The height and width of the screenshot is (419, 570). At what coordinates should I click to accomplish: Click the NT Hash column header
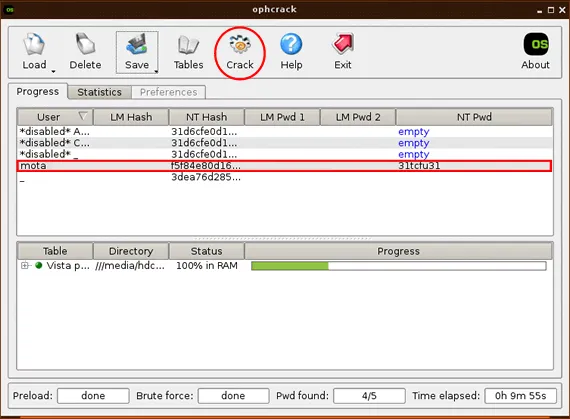(206, 117)
